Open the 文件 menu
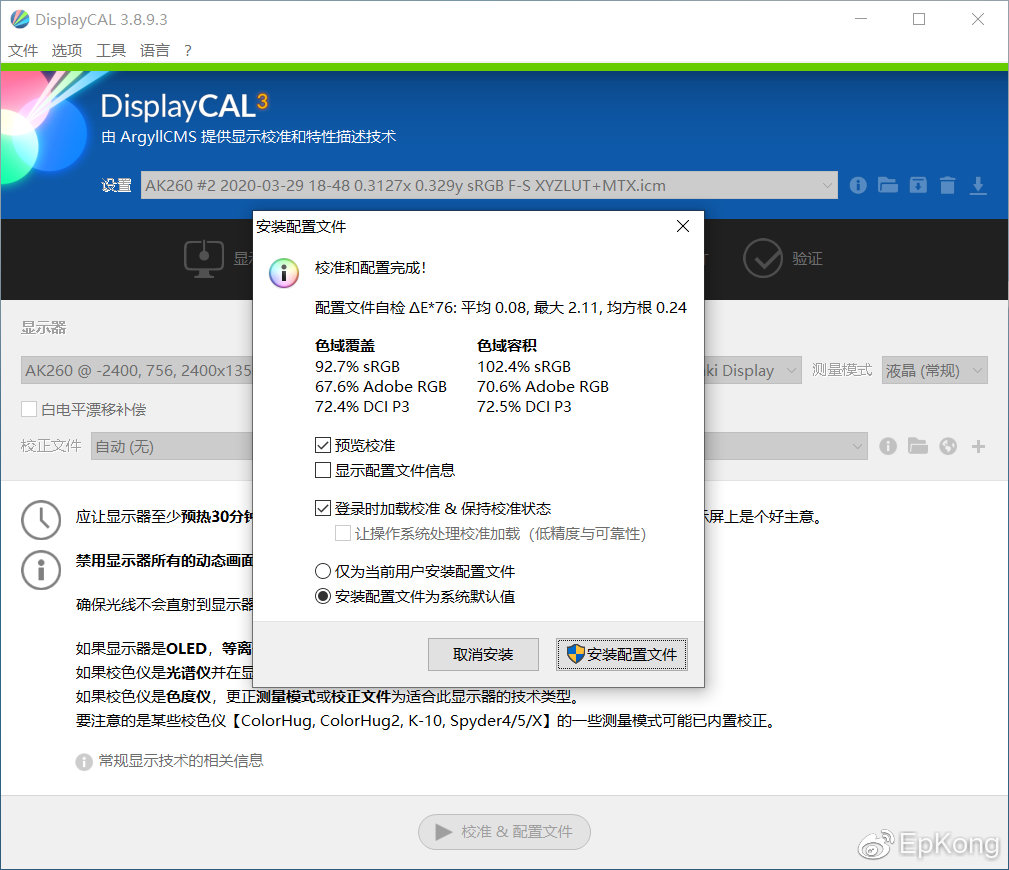Viewport: 1009px width, 870px height. click(23, 50)
